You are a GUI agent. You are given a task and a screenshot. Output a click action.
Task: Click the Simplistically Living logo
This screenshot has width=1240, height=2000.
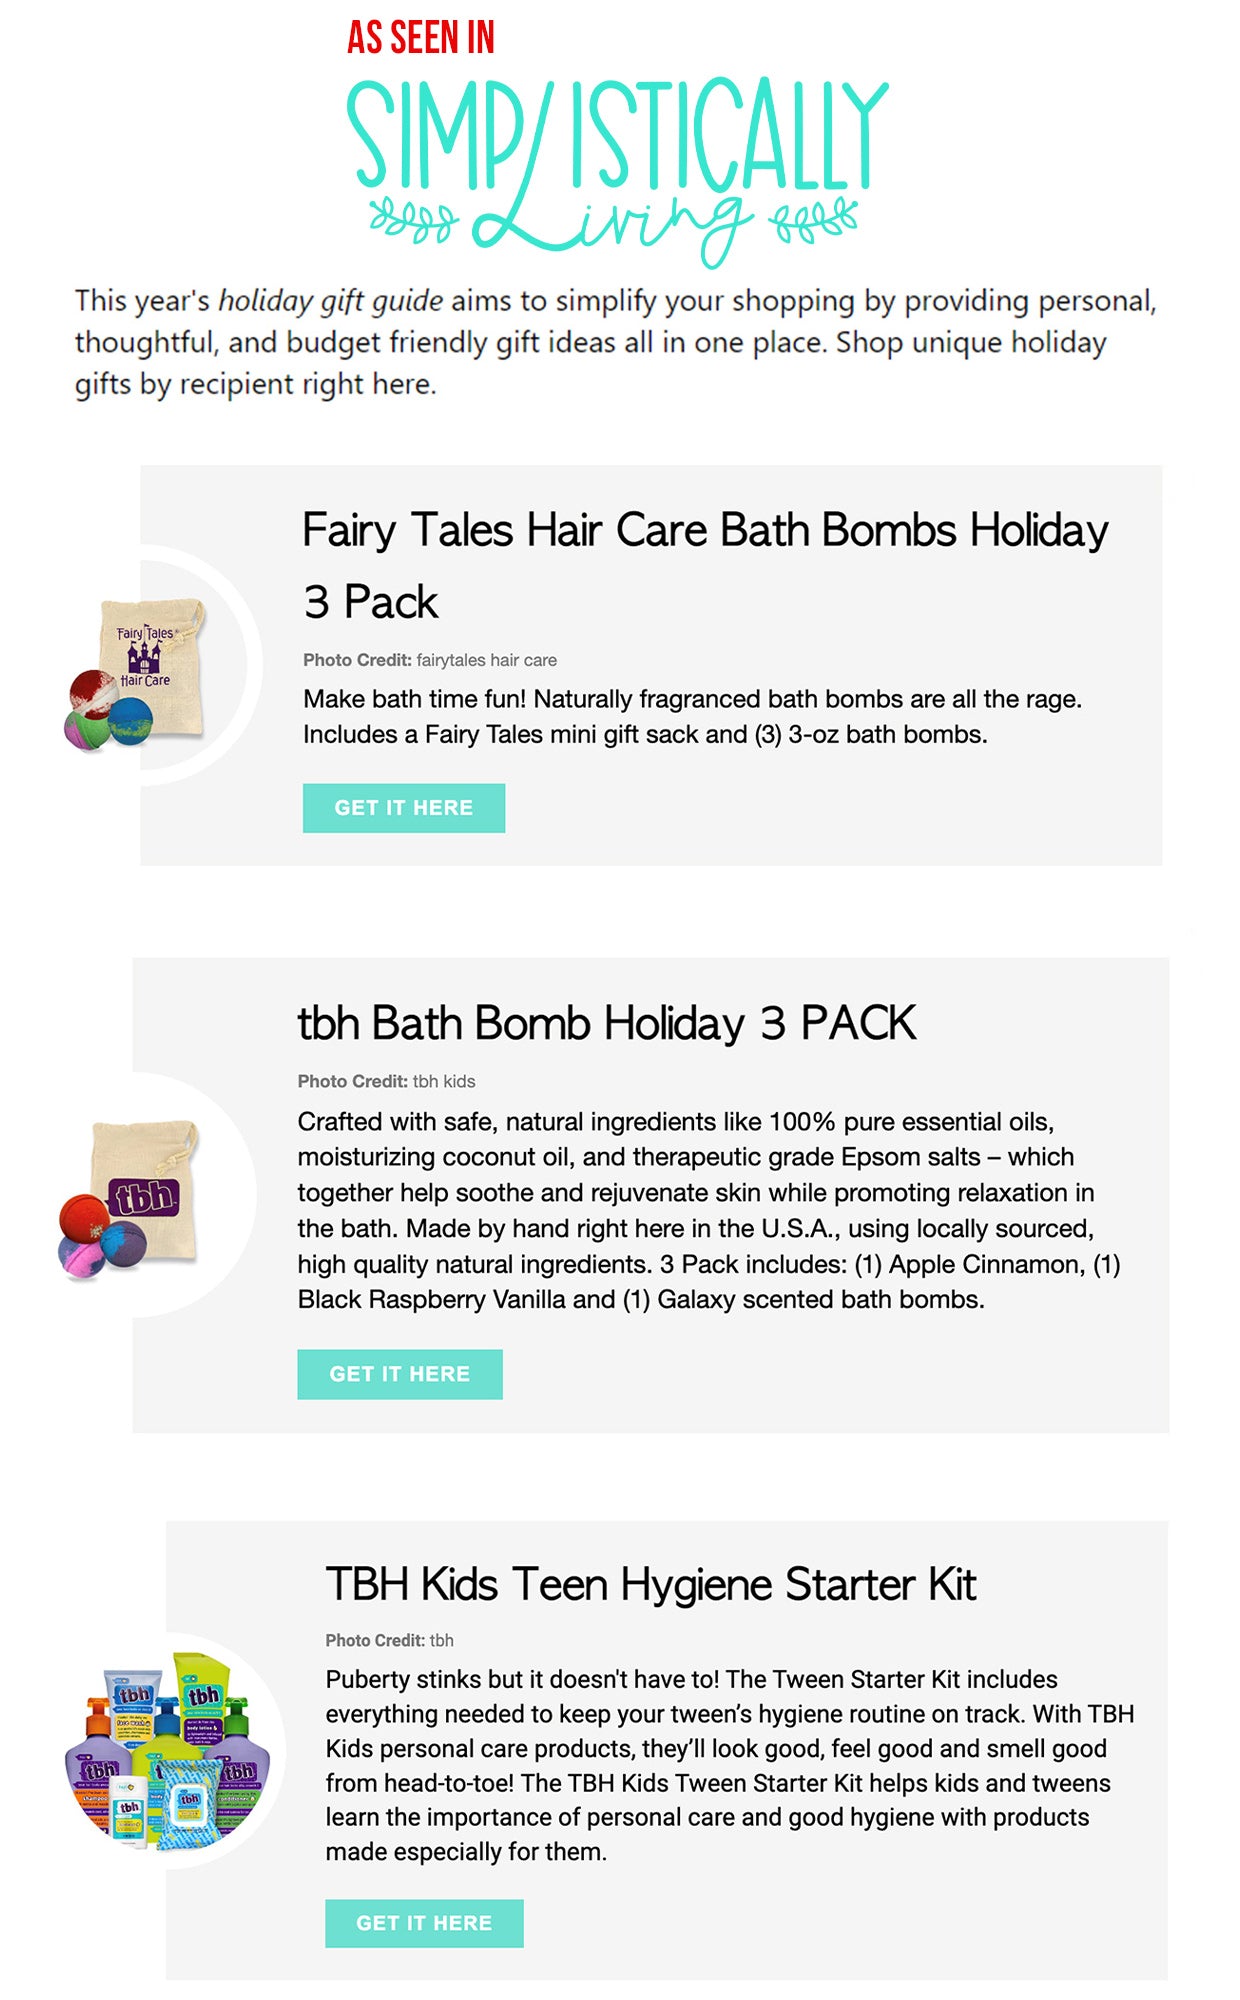(617, 172)
